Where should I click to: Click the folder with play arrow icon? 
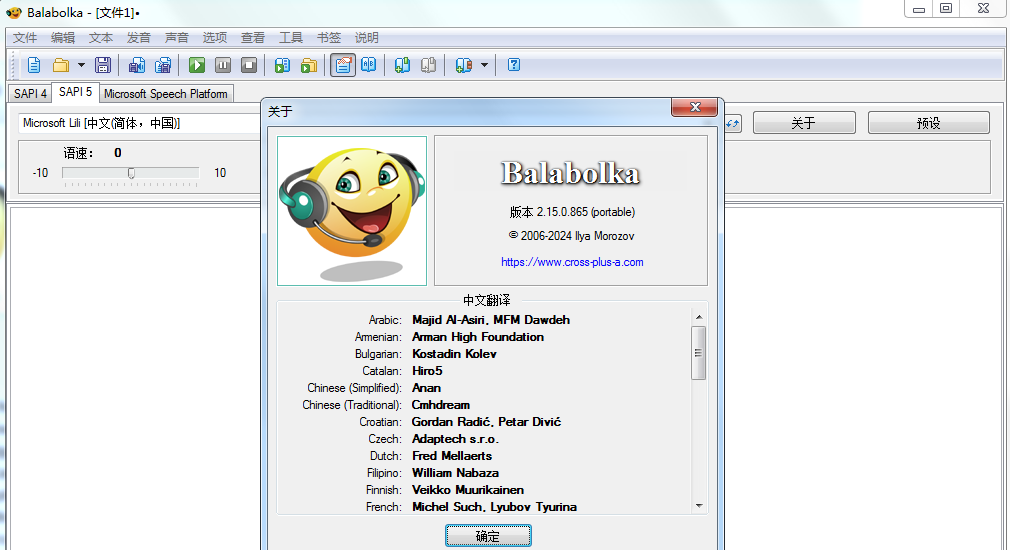[309, 65]
